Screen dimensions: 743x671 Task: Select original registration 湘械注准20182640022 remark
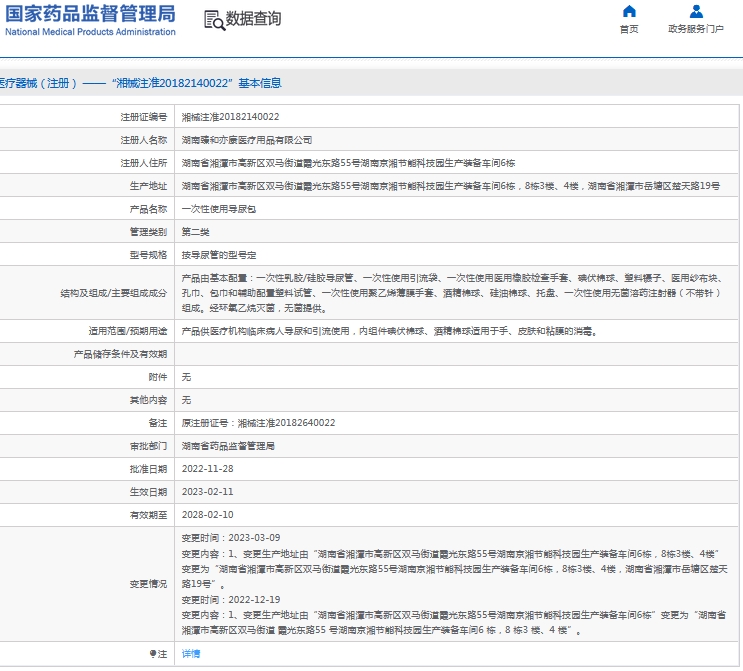pyautogui.click(x=258, y=423)
